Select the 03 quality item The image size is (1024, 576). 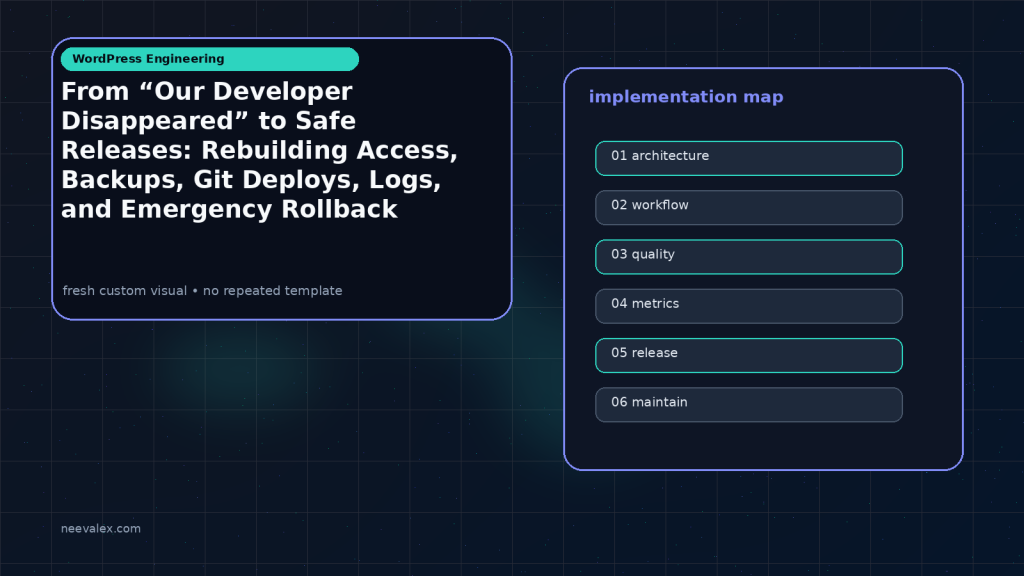pos(748,257)
